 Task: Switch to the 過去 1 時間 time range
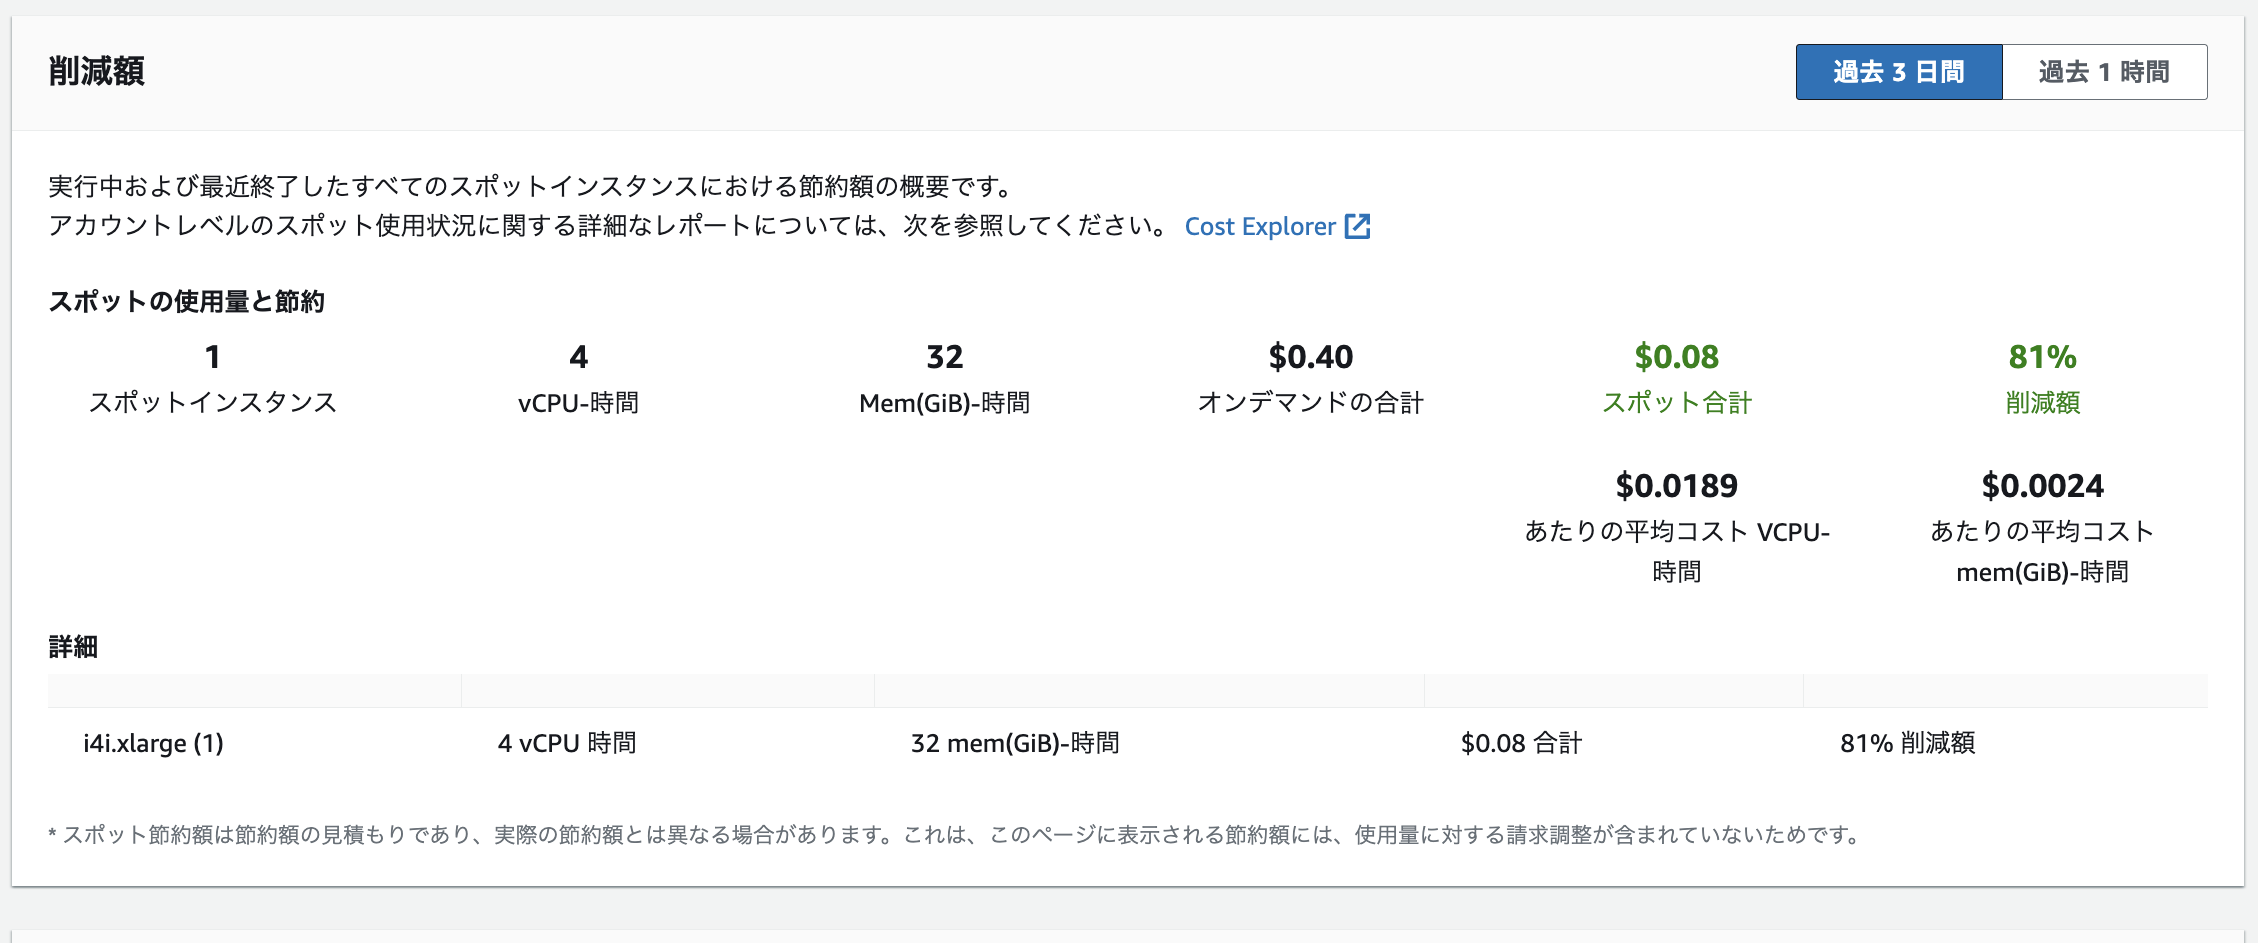click(x=2104, y=72)
